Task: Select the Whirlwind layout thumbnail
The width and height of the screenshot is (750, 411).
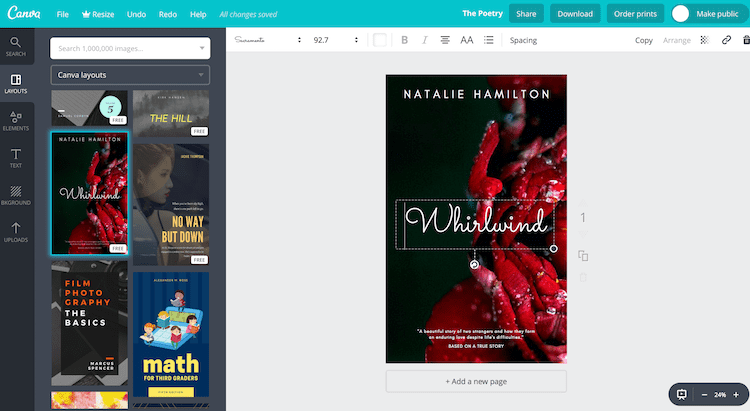Action: 89,193
